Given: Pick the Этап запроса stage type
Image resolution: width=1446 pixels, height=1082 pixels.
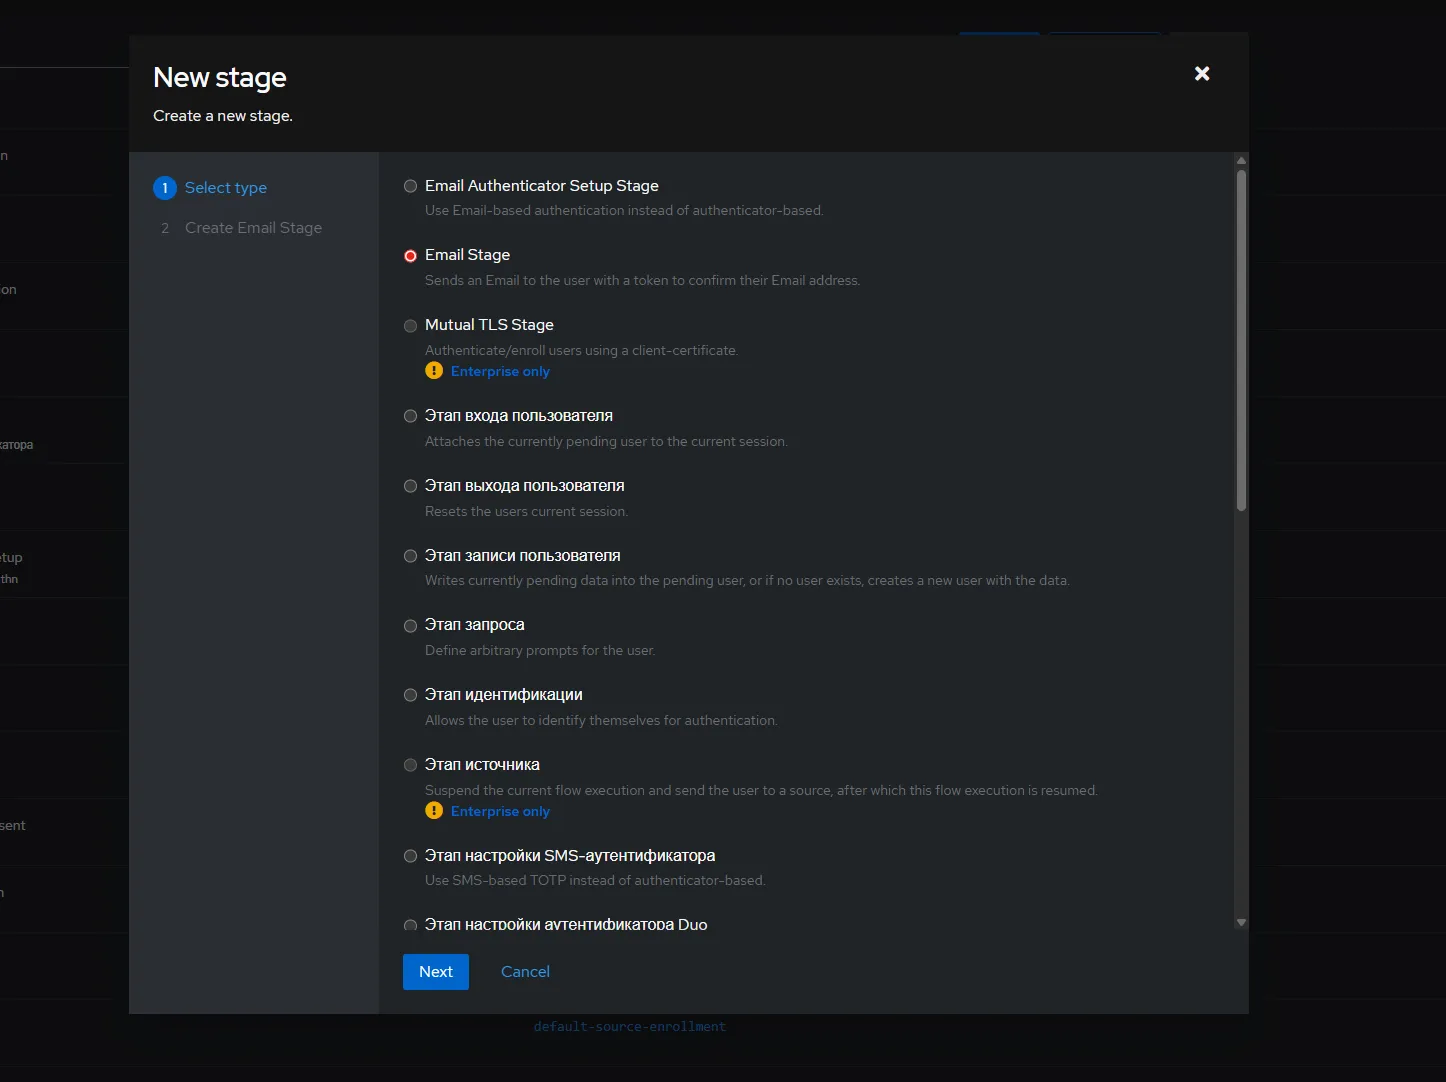Looking at the screenshot, I should click(x=410, y=626).
